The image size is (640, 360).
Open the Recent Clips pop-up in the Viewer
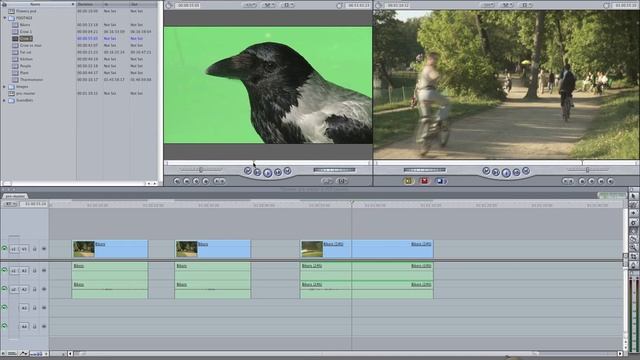[327, 181]
